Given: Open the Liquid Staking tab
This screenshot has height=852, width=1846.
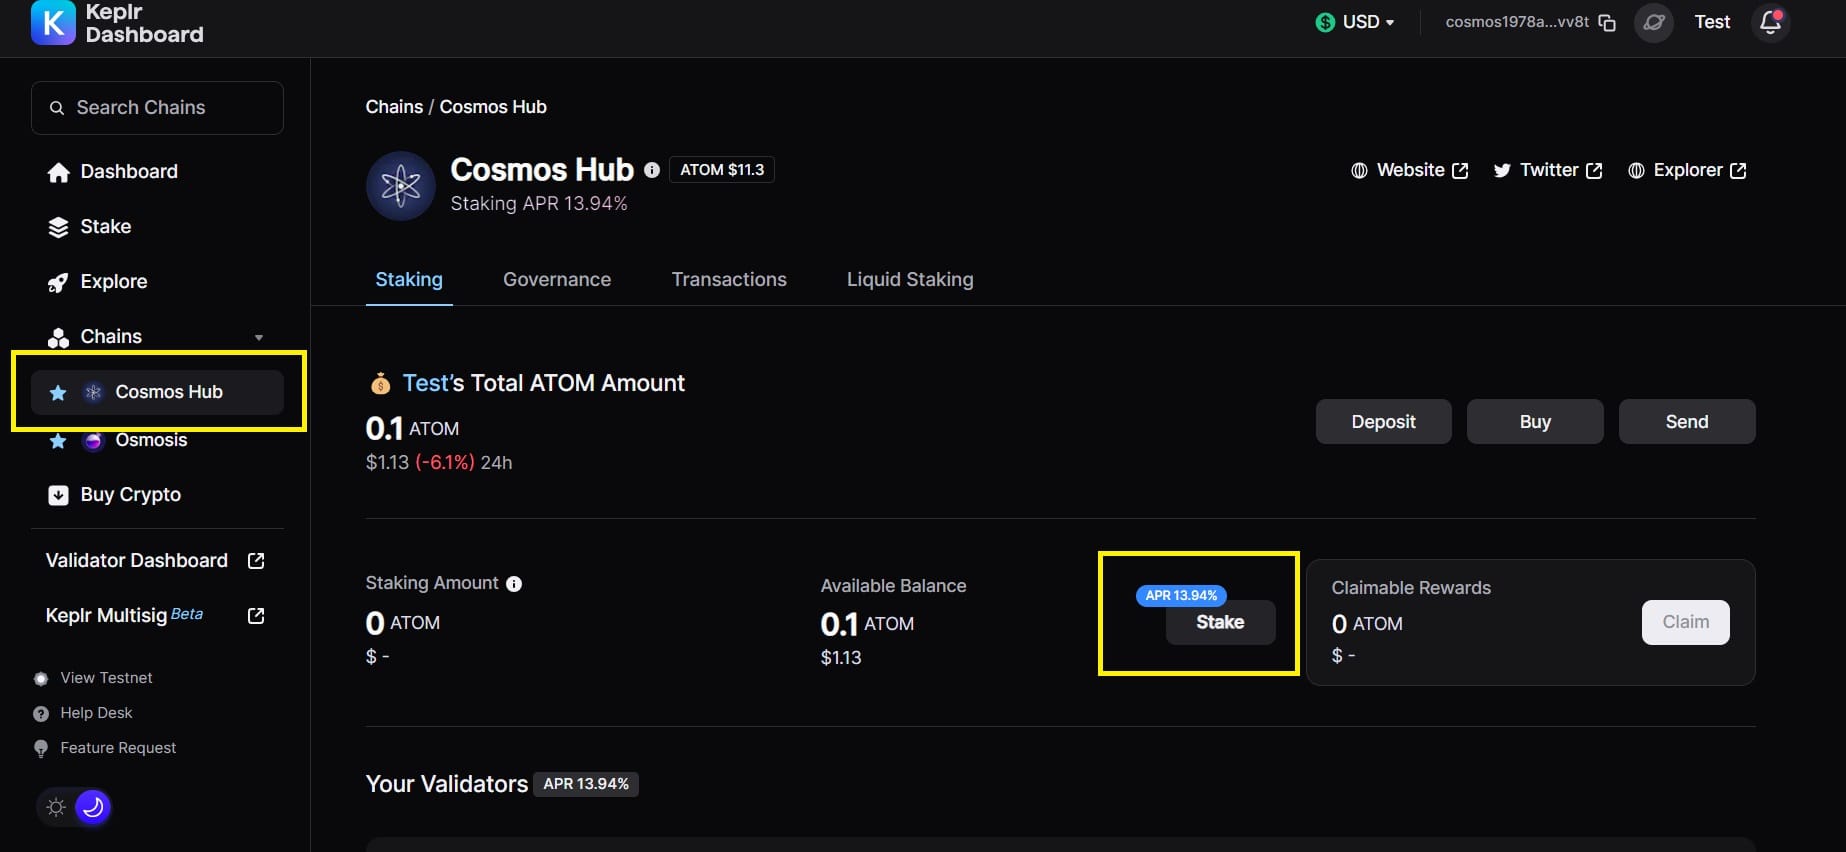Looking at the screenshot, I should point(910,280).
